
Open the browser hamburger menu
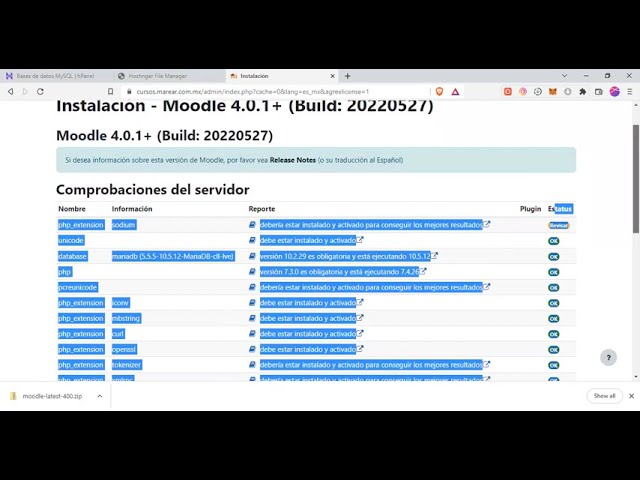pos(630,92)
